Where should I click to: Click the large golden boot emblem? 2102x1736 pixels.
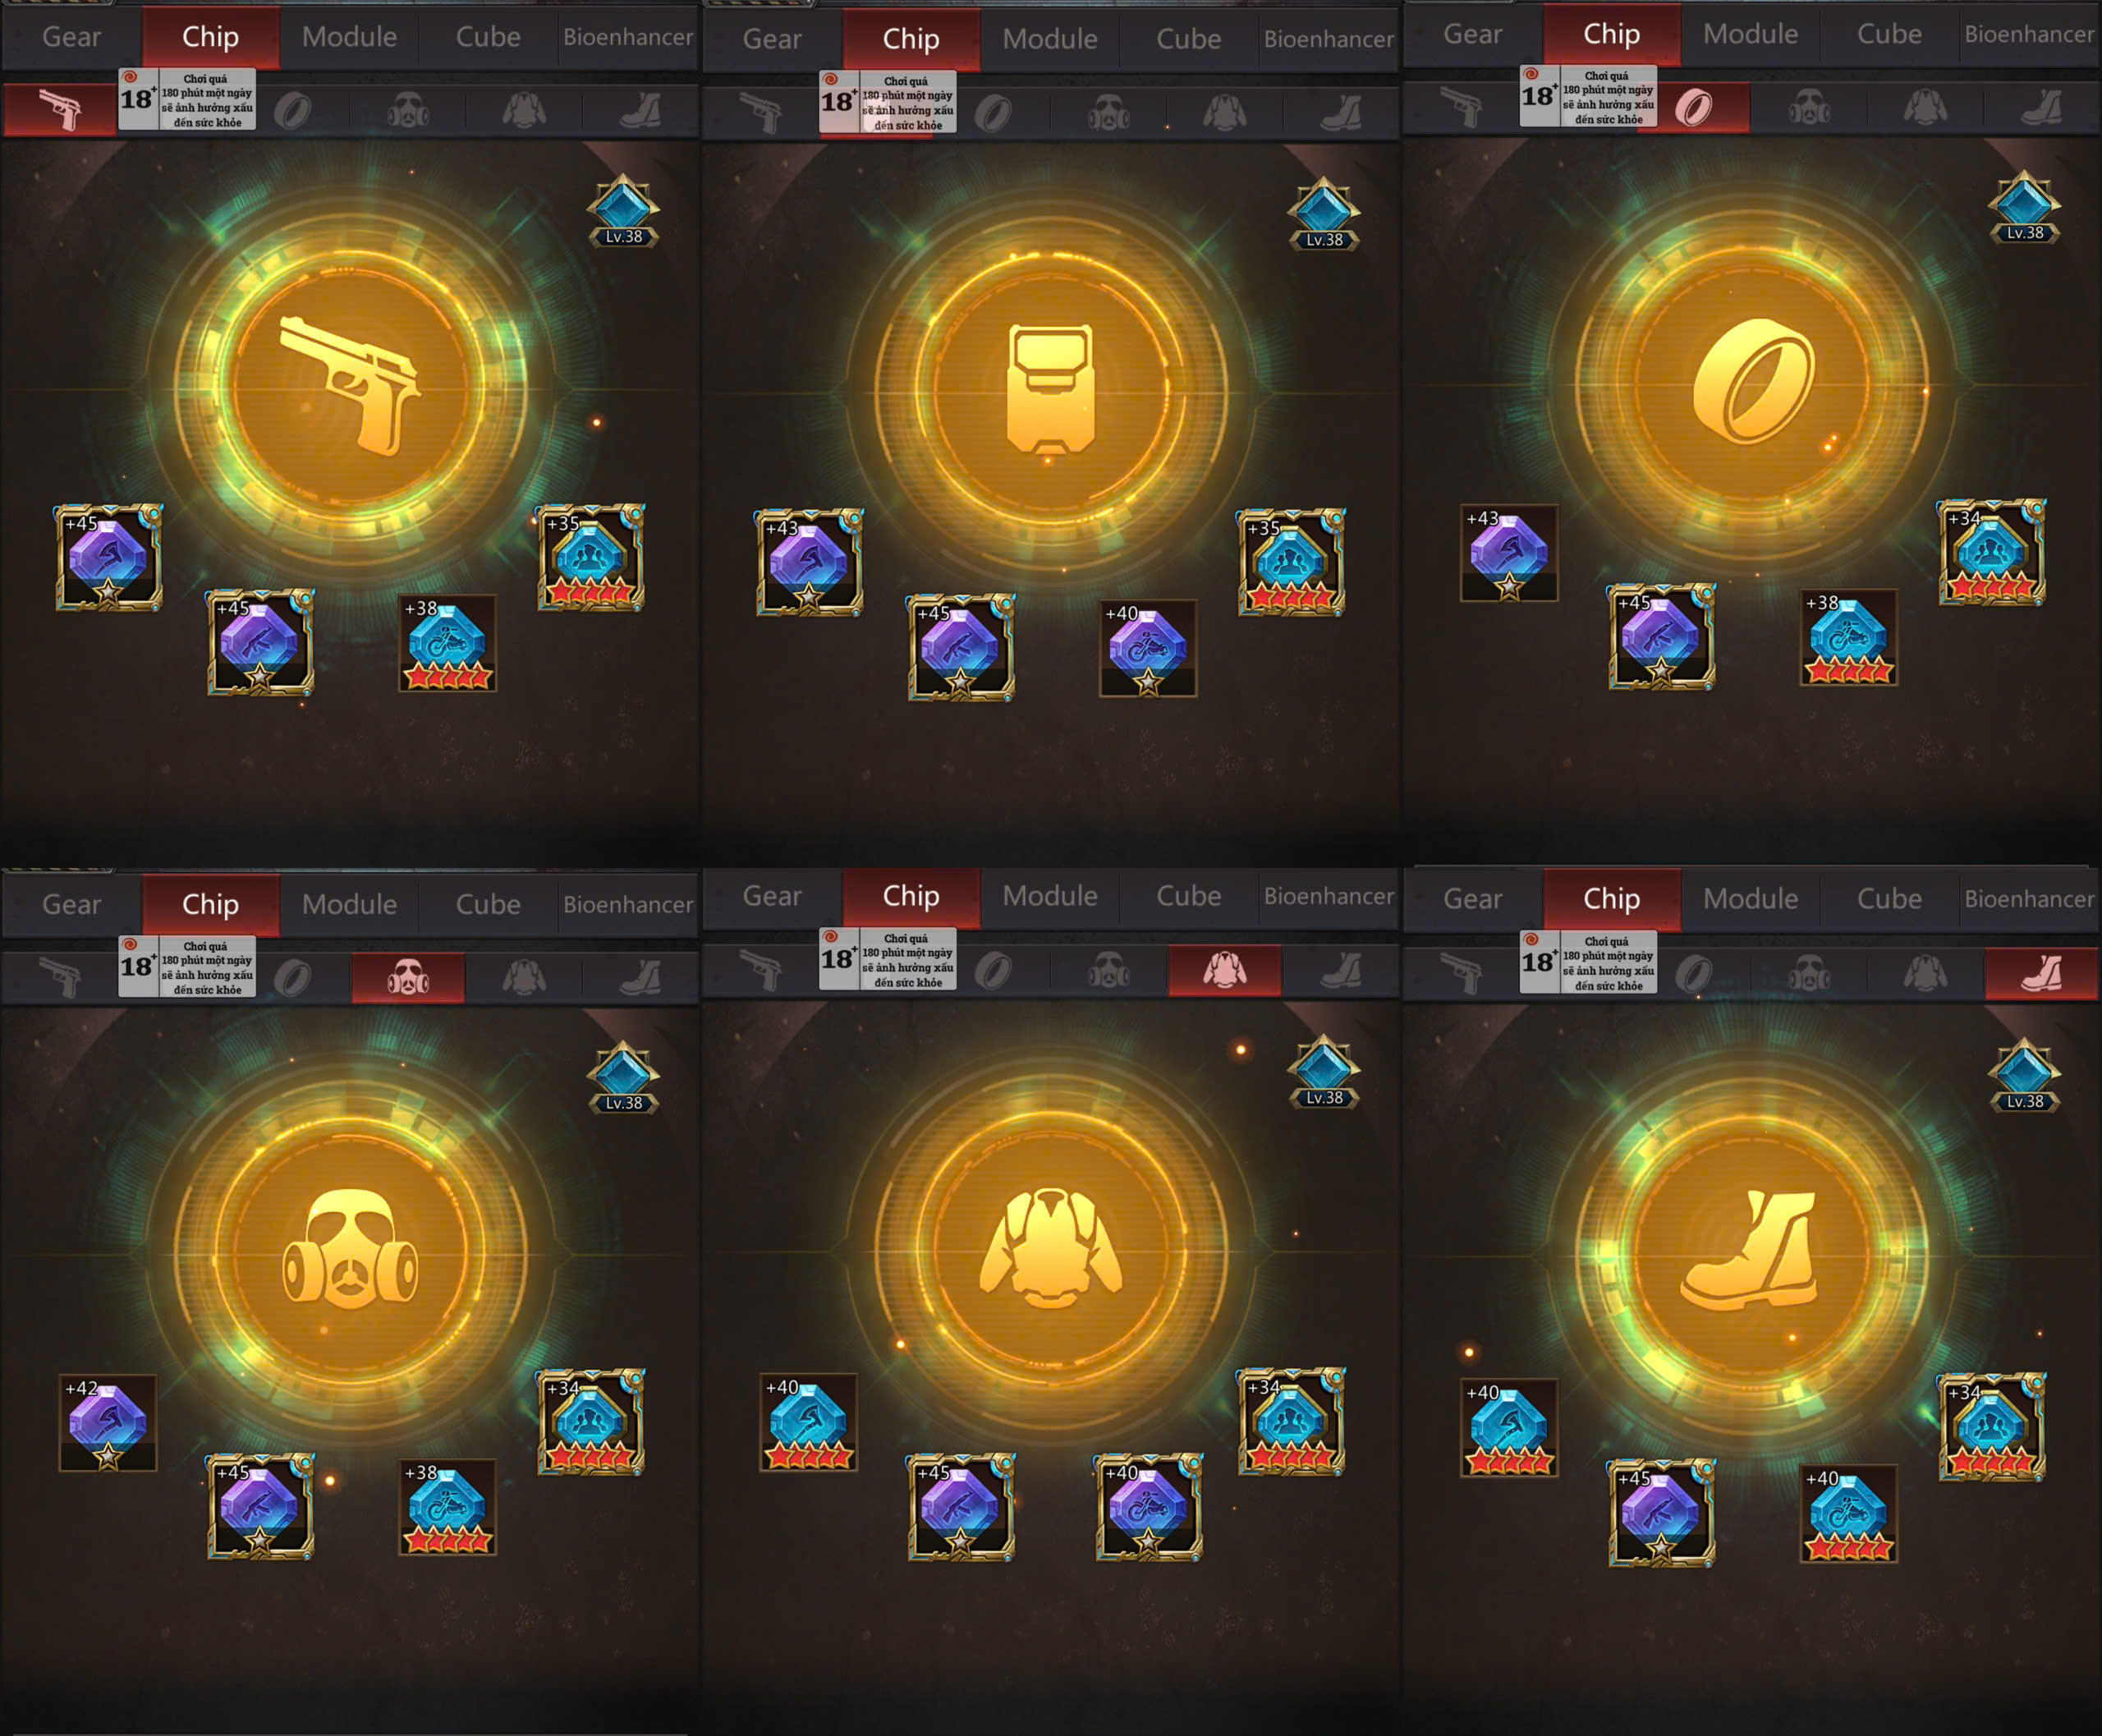[1748, 1250]
